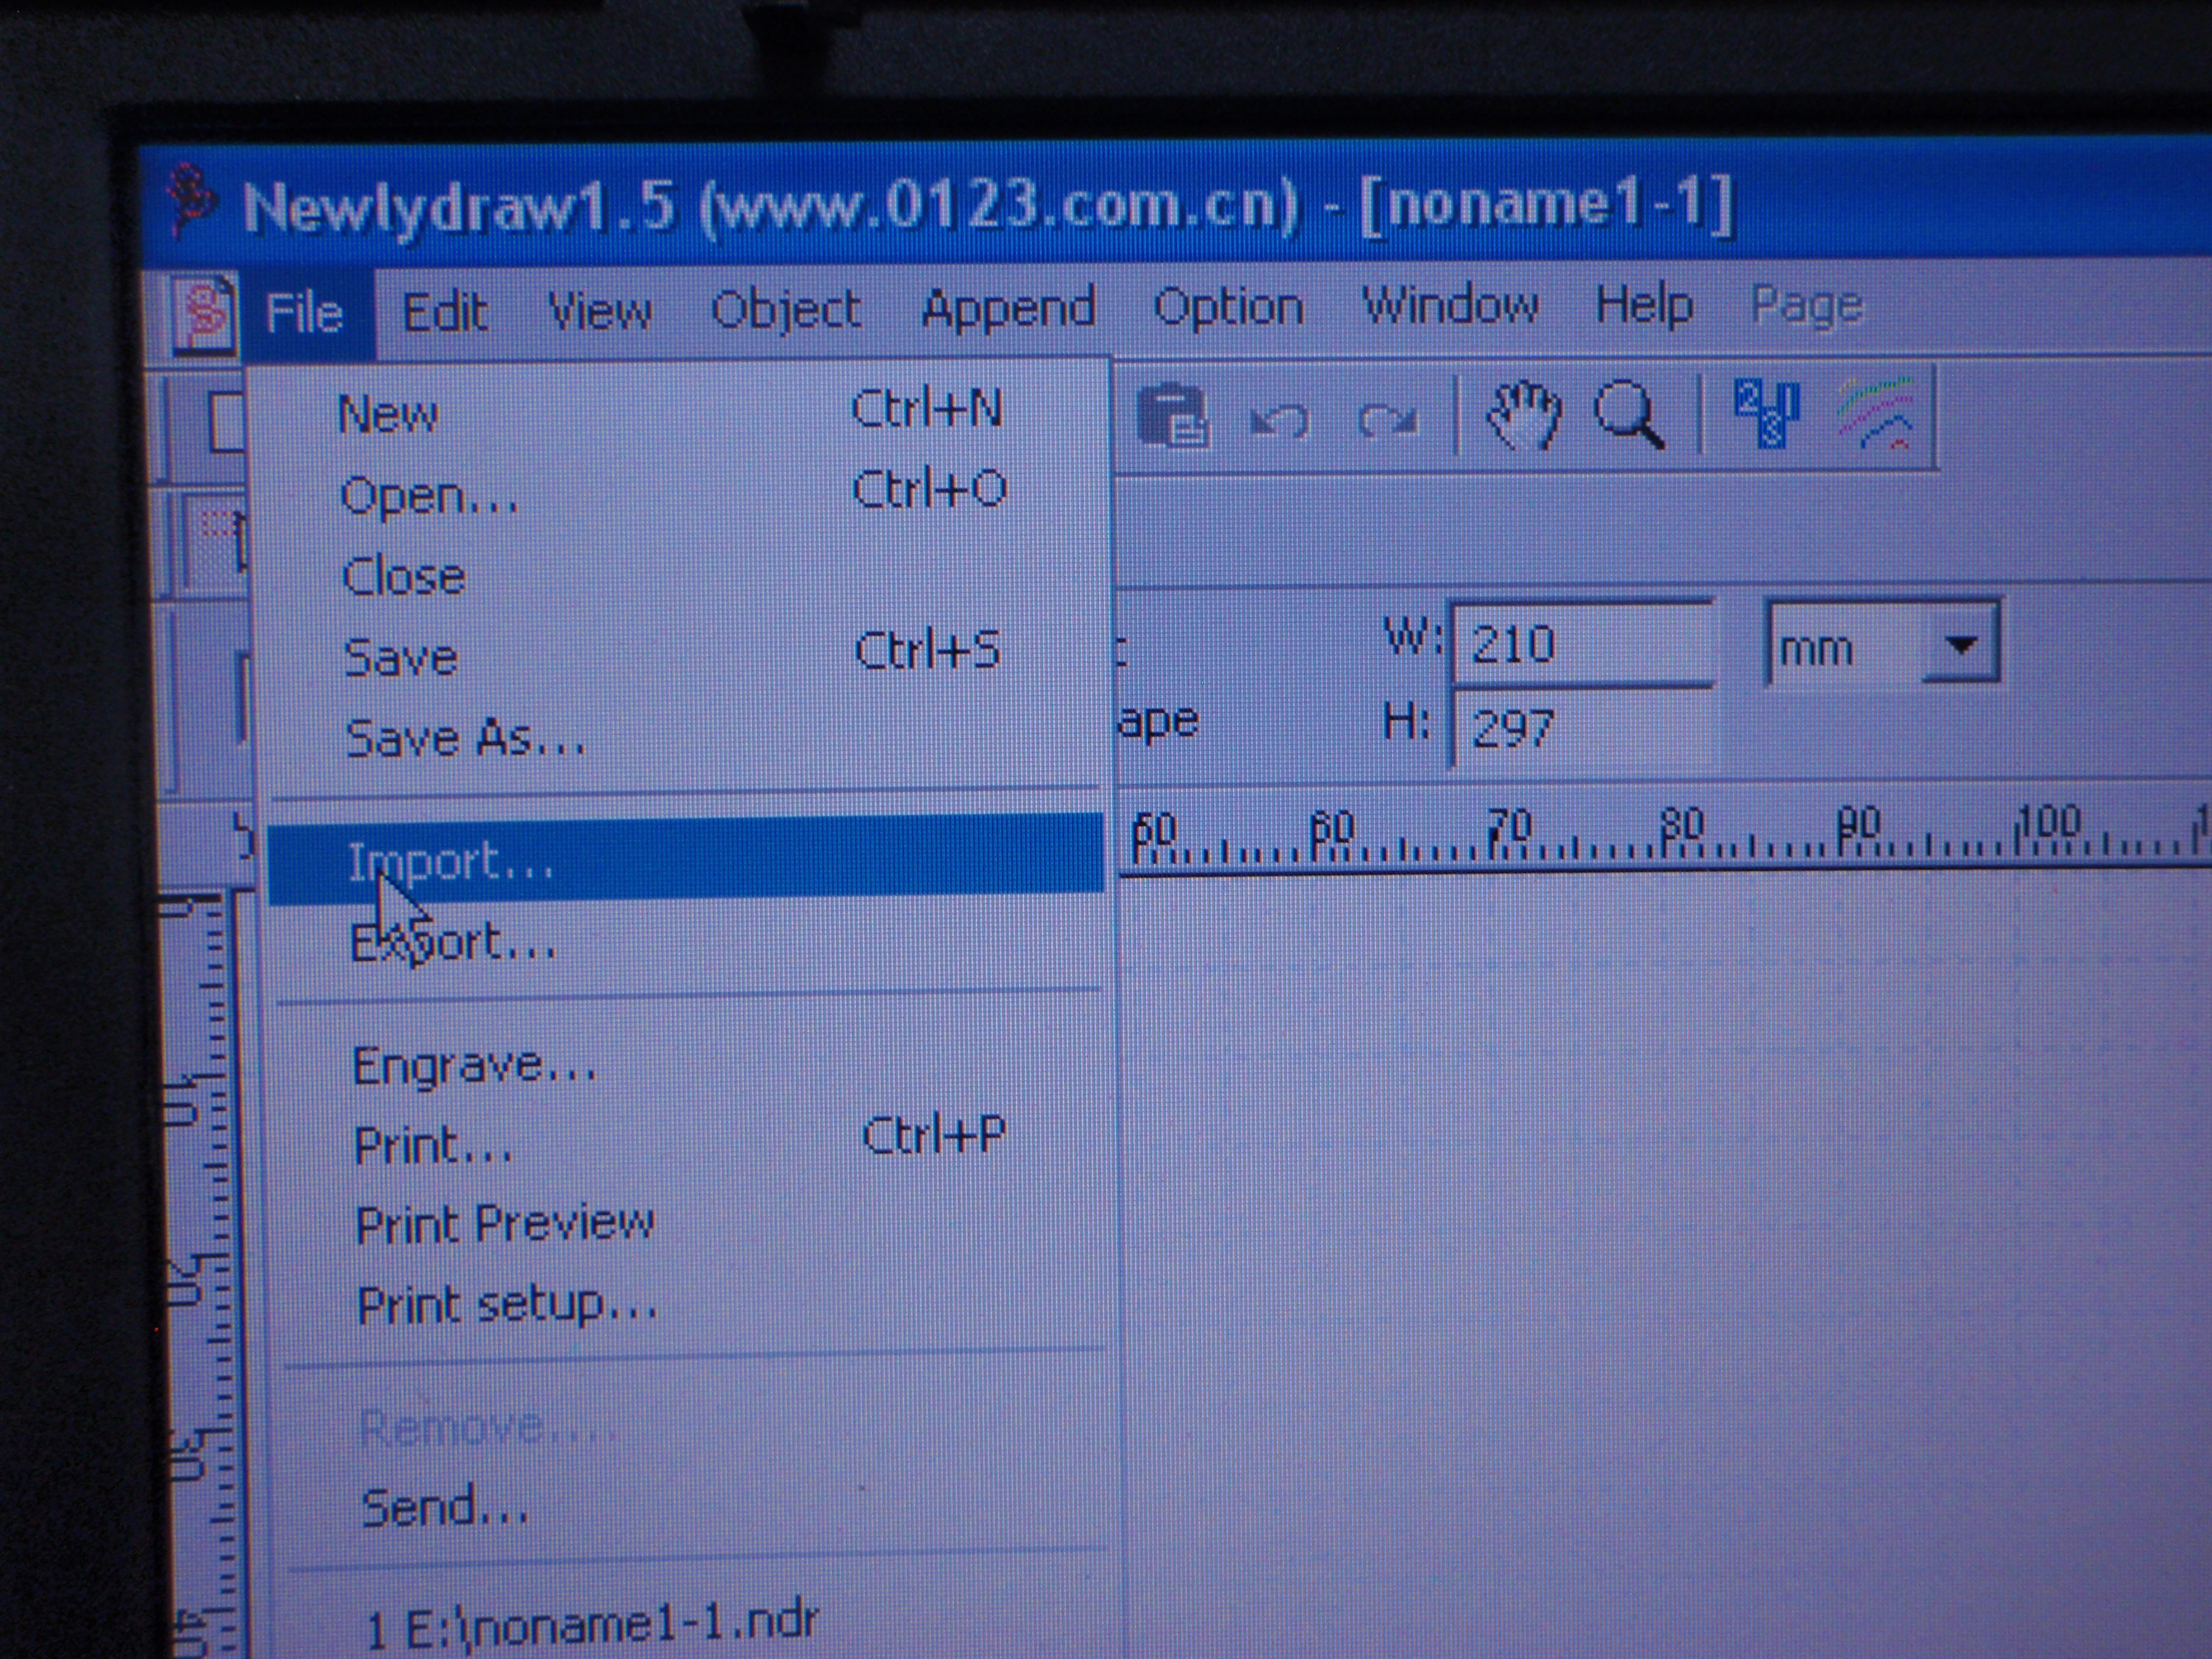Viewport: 2212px width, 1659px height.
Task: Click the undo arrow icon
Action: (1279, 420)
